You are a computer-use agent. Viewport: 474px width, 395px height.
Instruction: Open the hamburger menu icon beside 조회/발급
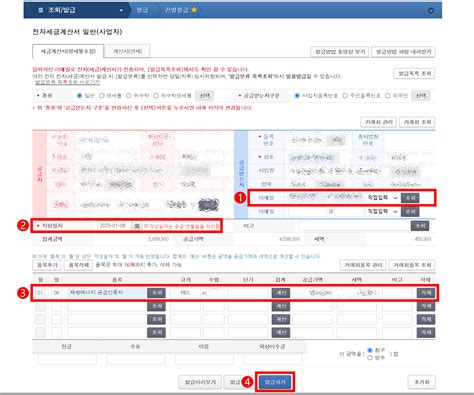point(41,10)
